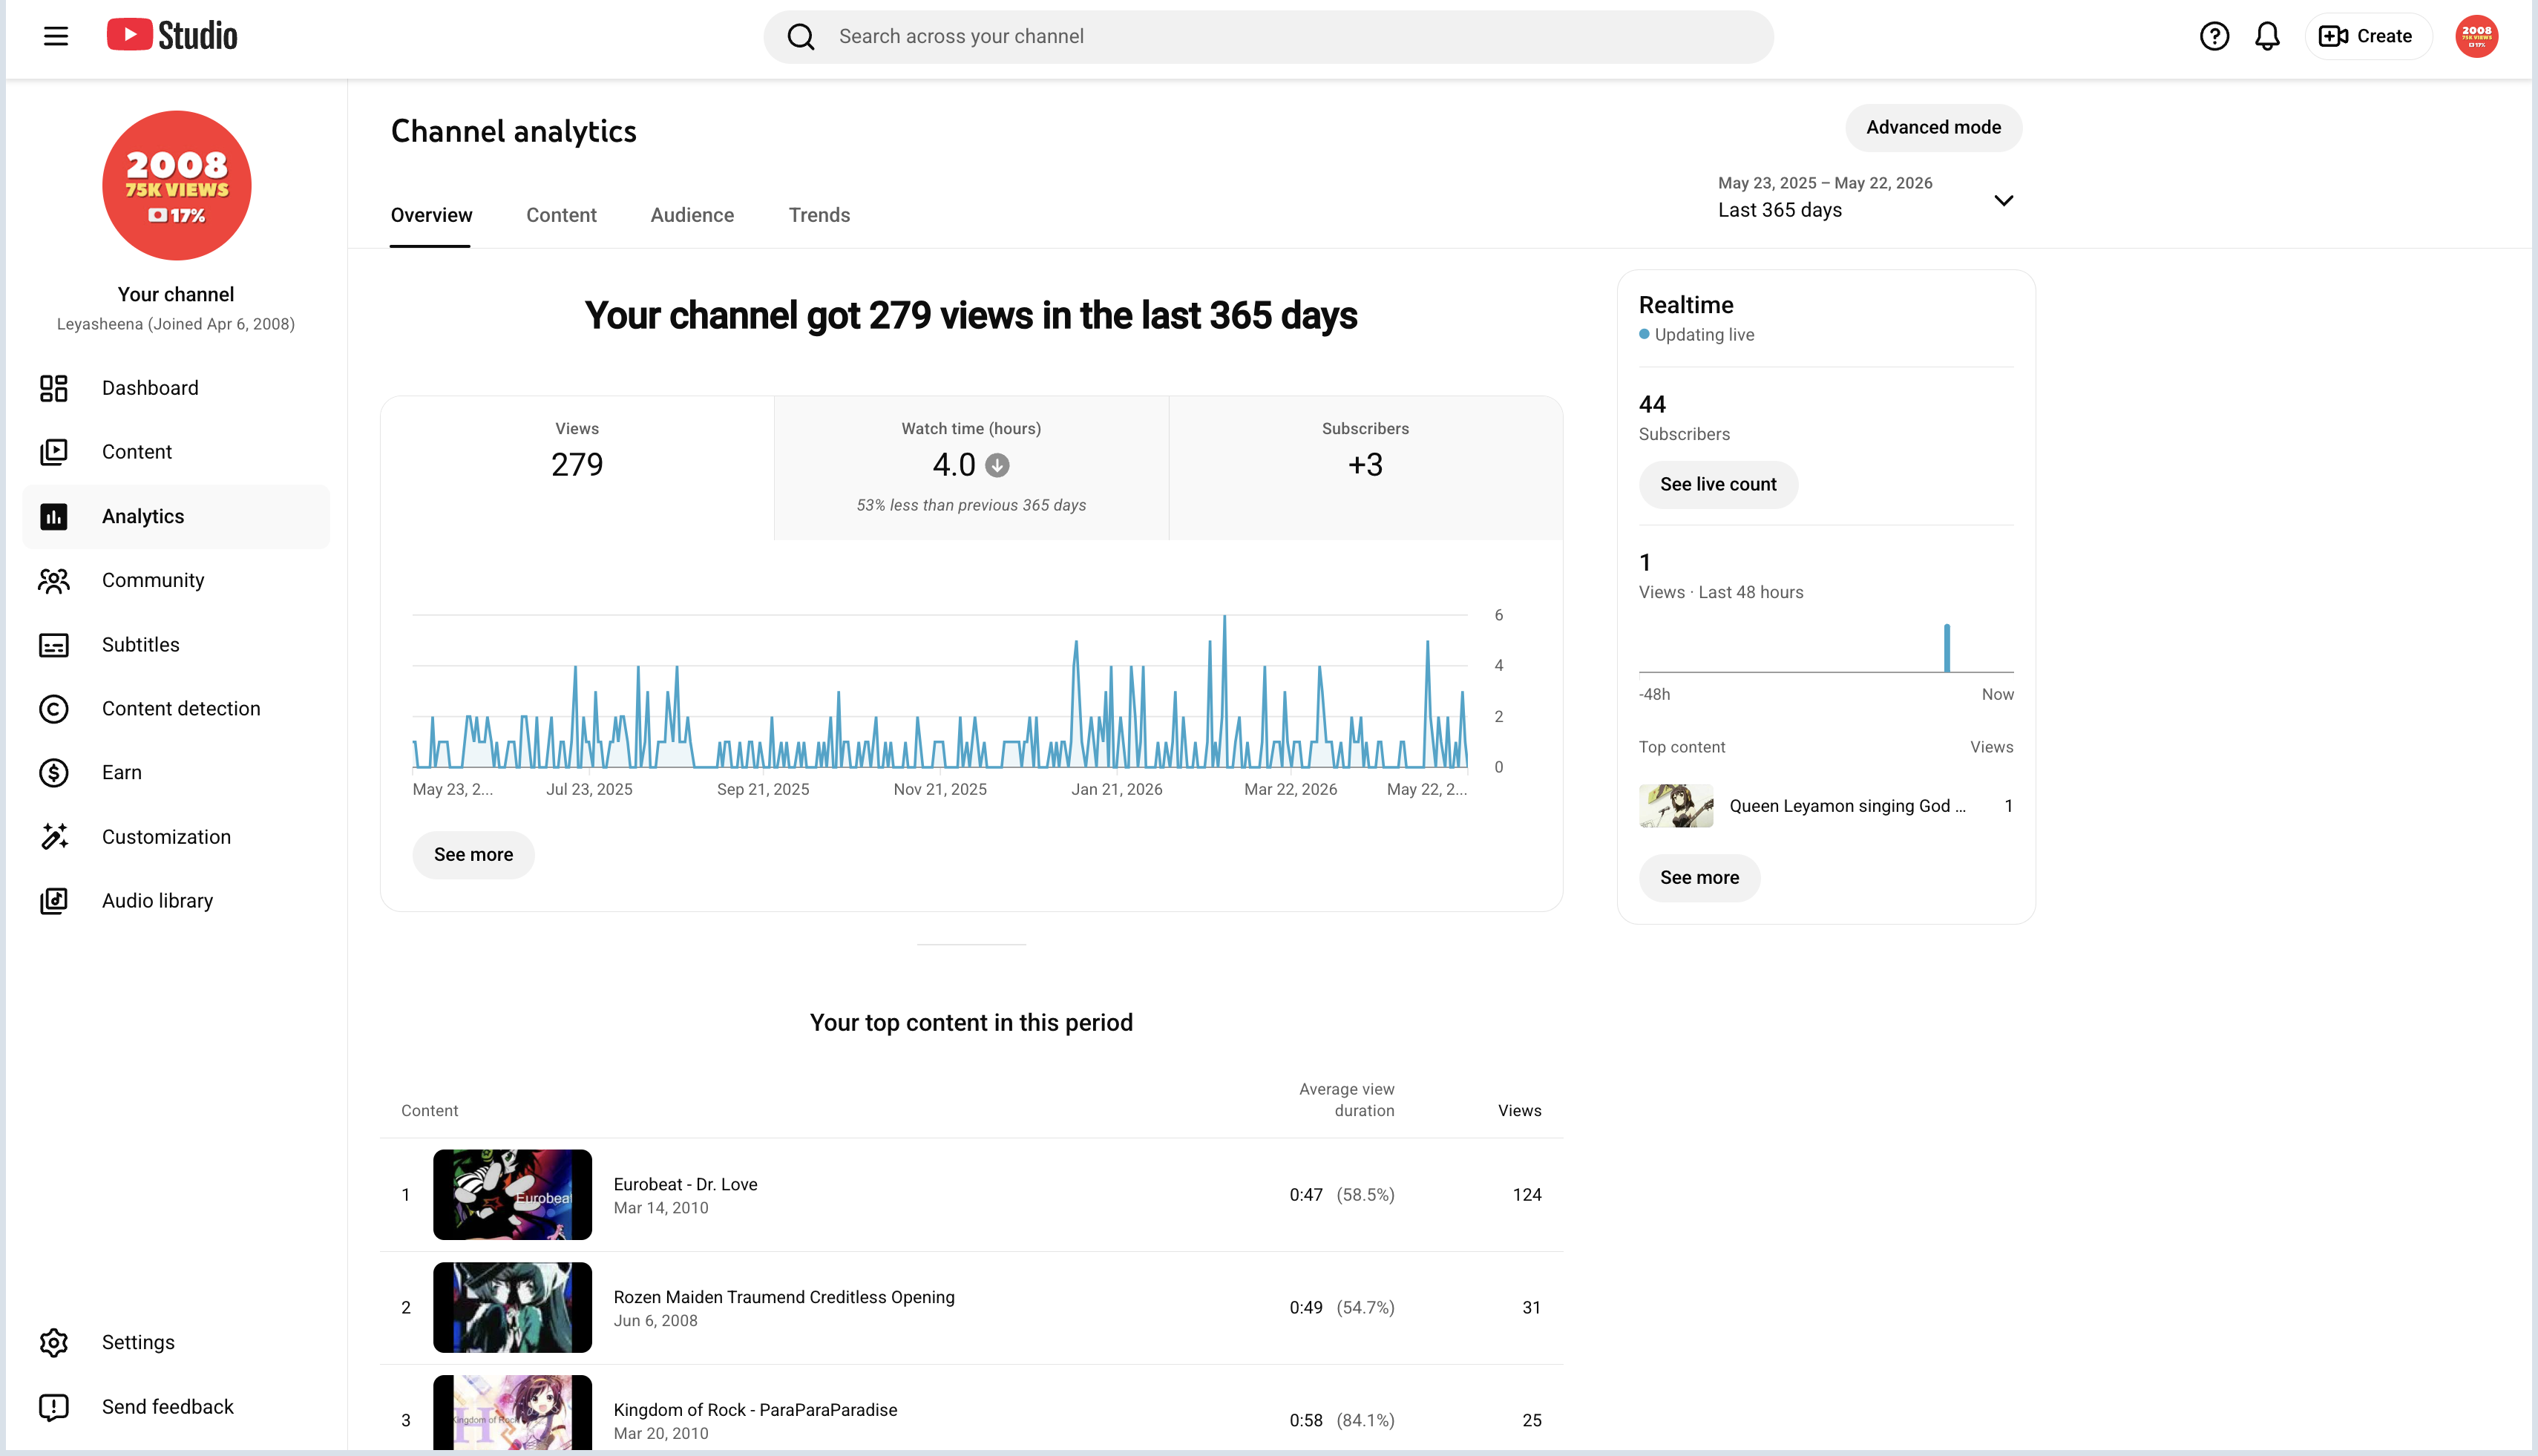Open Settings from the sidebar
The image size is (2538, 1456).
click(x=176, y=1343)
